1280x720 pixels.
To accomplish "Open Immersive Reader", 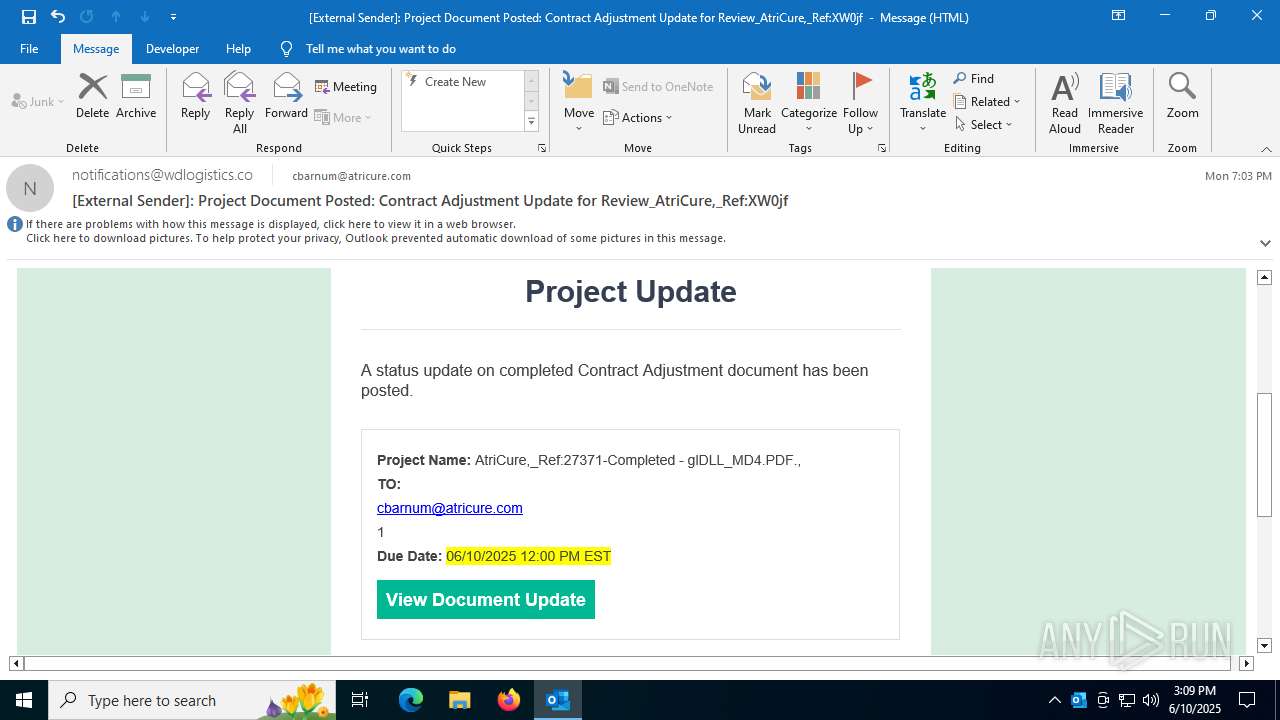I will pos(1115,103).
